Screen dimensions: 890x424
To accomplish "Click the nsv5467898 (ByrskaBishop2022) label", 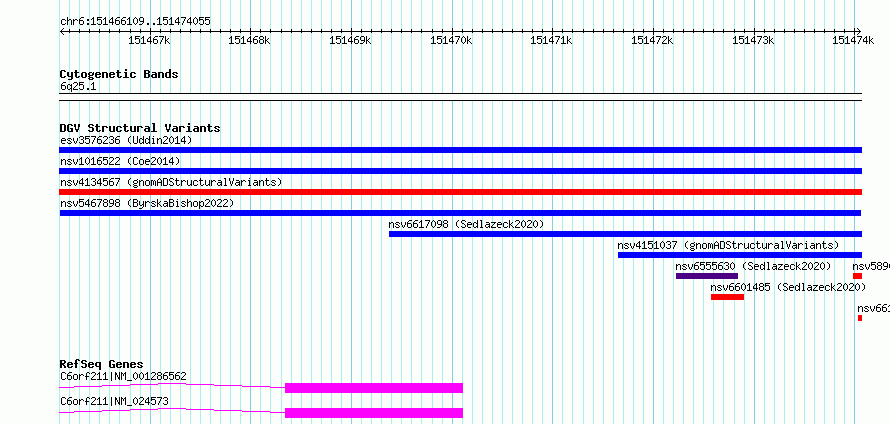I will coord(146,203).
